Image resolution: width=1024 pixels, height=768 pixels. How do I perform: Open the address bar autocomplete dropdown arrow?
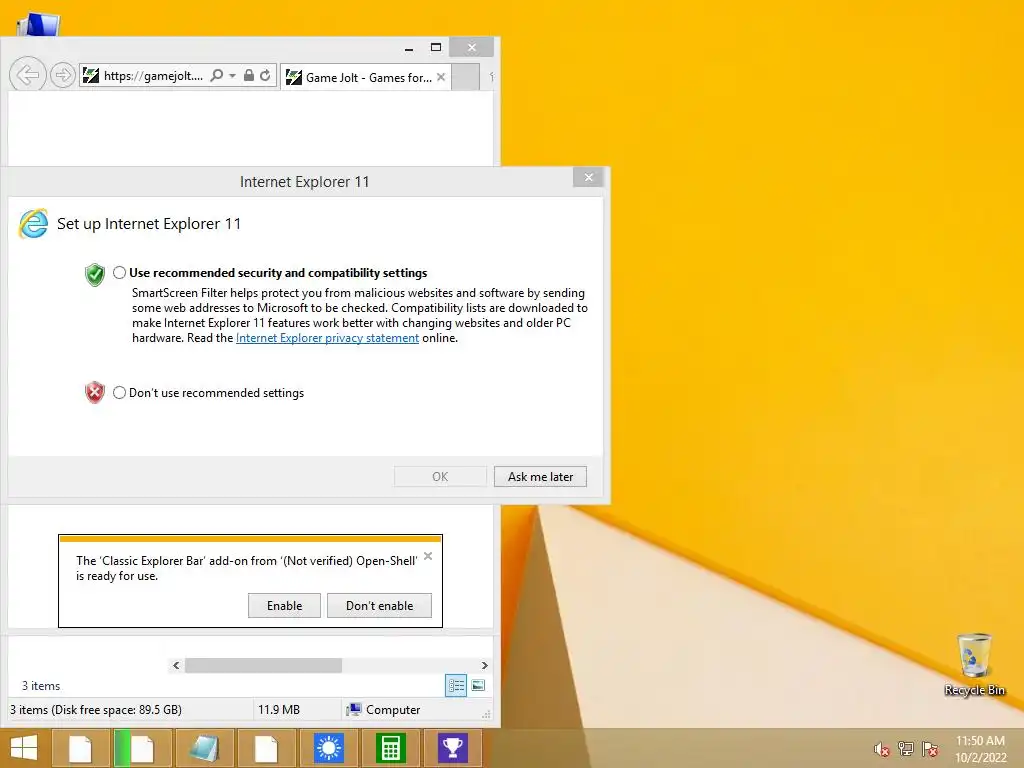(x=232, y=76)
